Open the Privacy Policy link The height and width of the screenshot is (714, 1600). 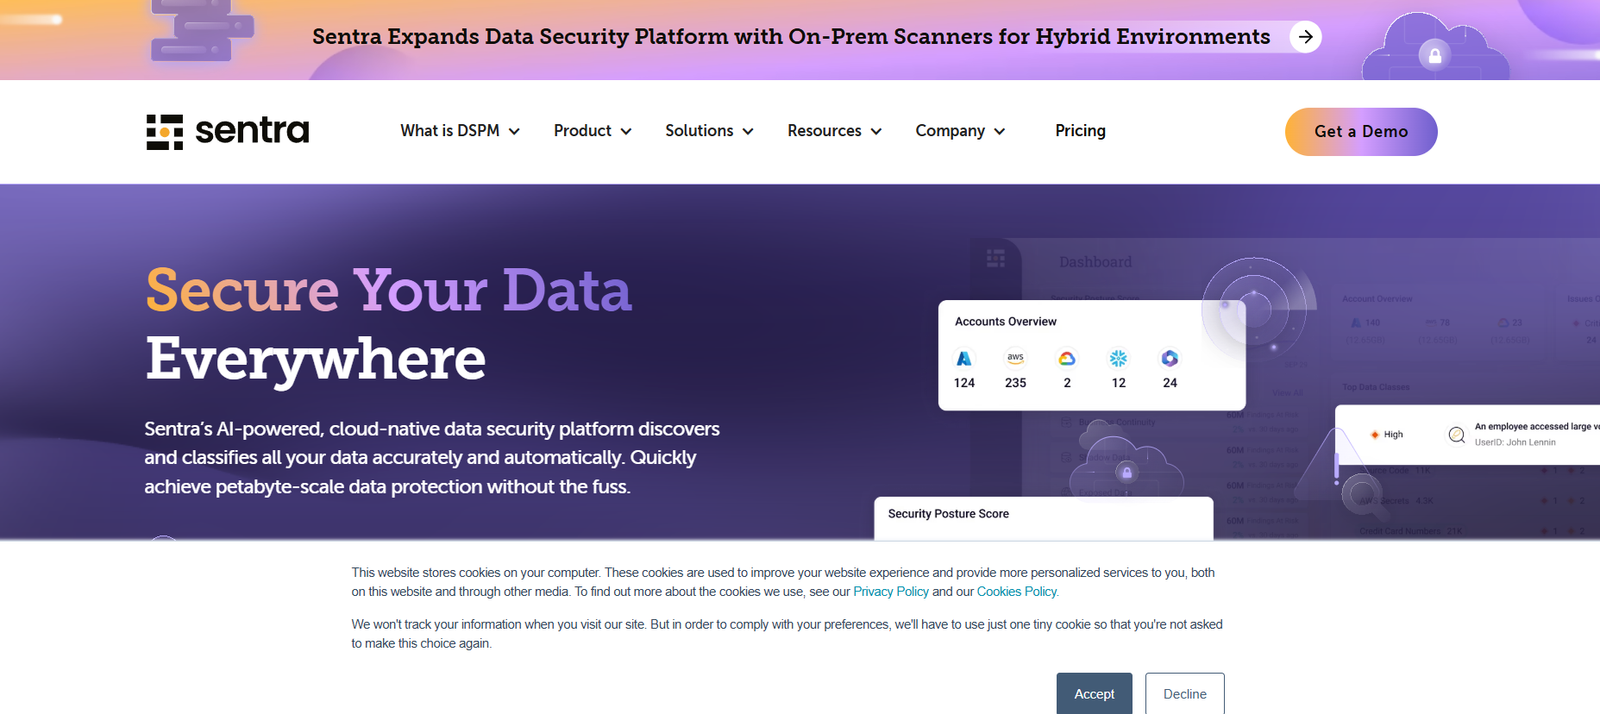click(891, 592)
